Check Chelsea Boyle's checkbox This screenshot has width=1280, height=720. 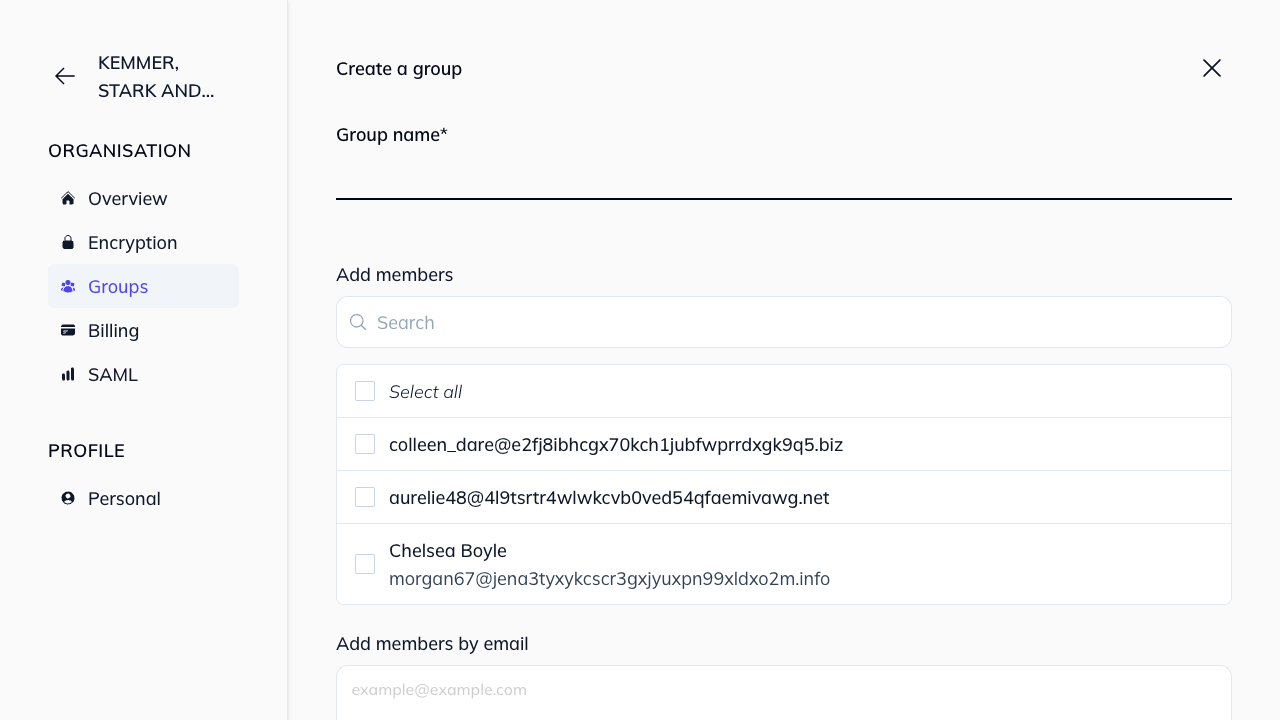tap(364, 563)
